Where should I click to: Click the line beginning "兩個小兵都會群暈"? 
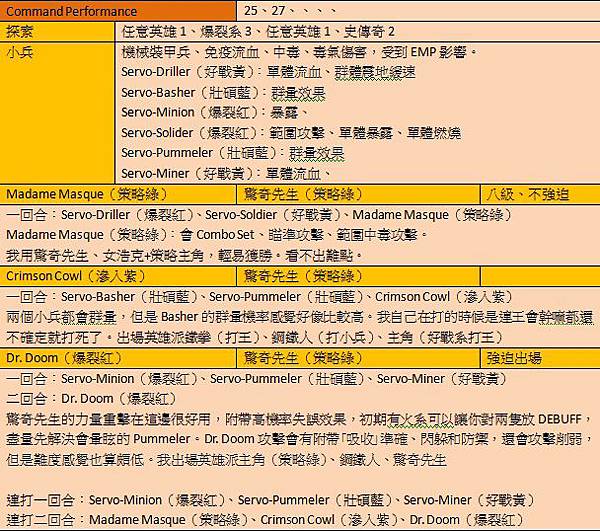click(300, 317)
